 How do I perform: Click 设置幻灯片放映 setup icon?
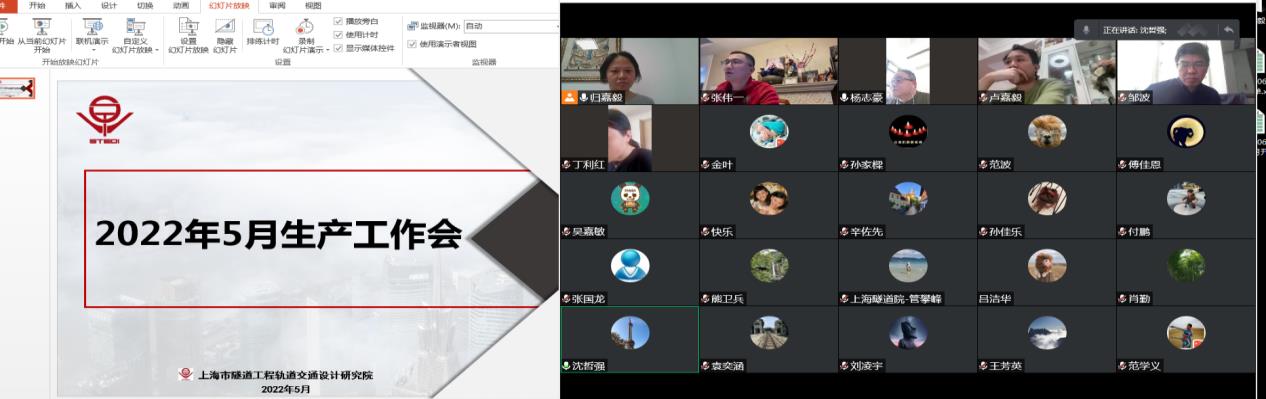pos(188,26)
